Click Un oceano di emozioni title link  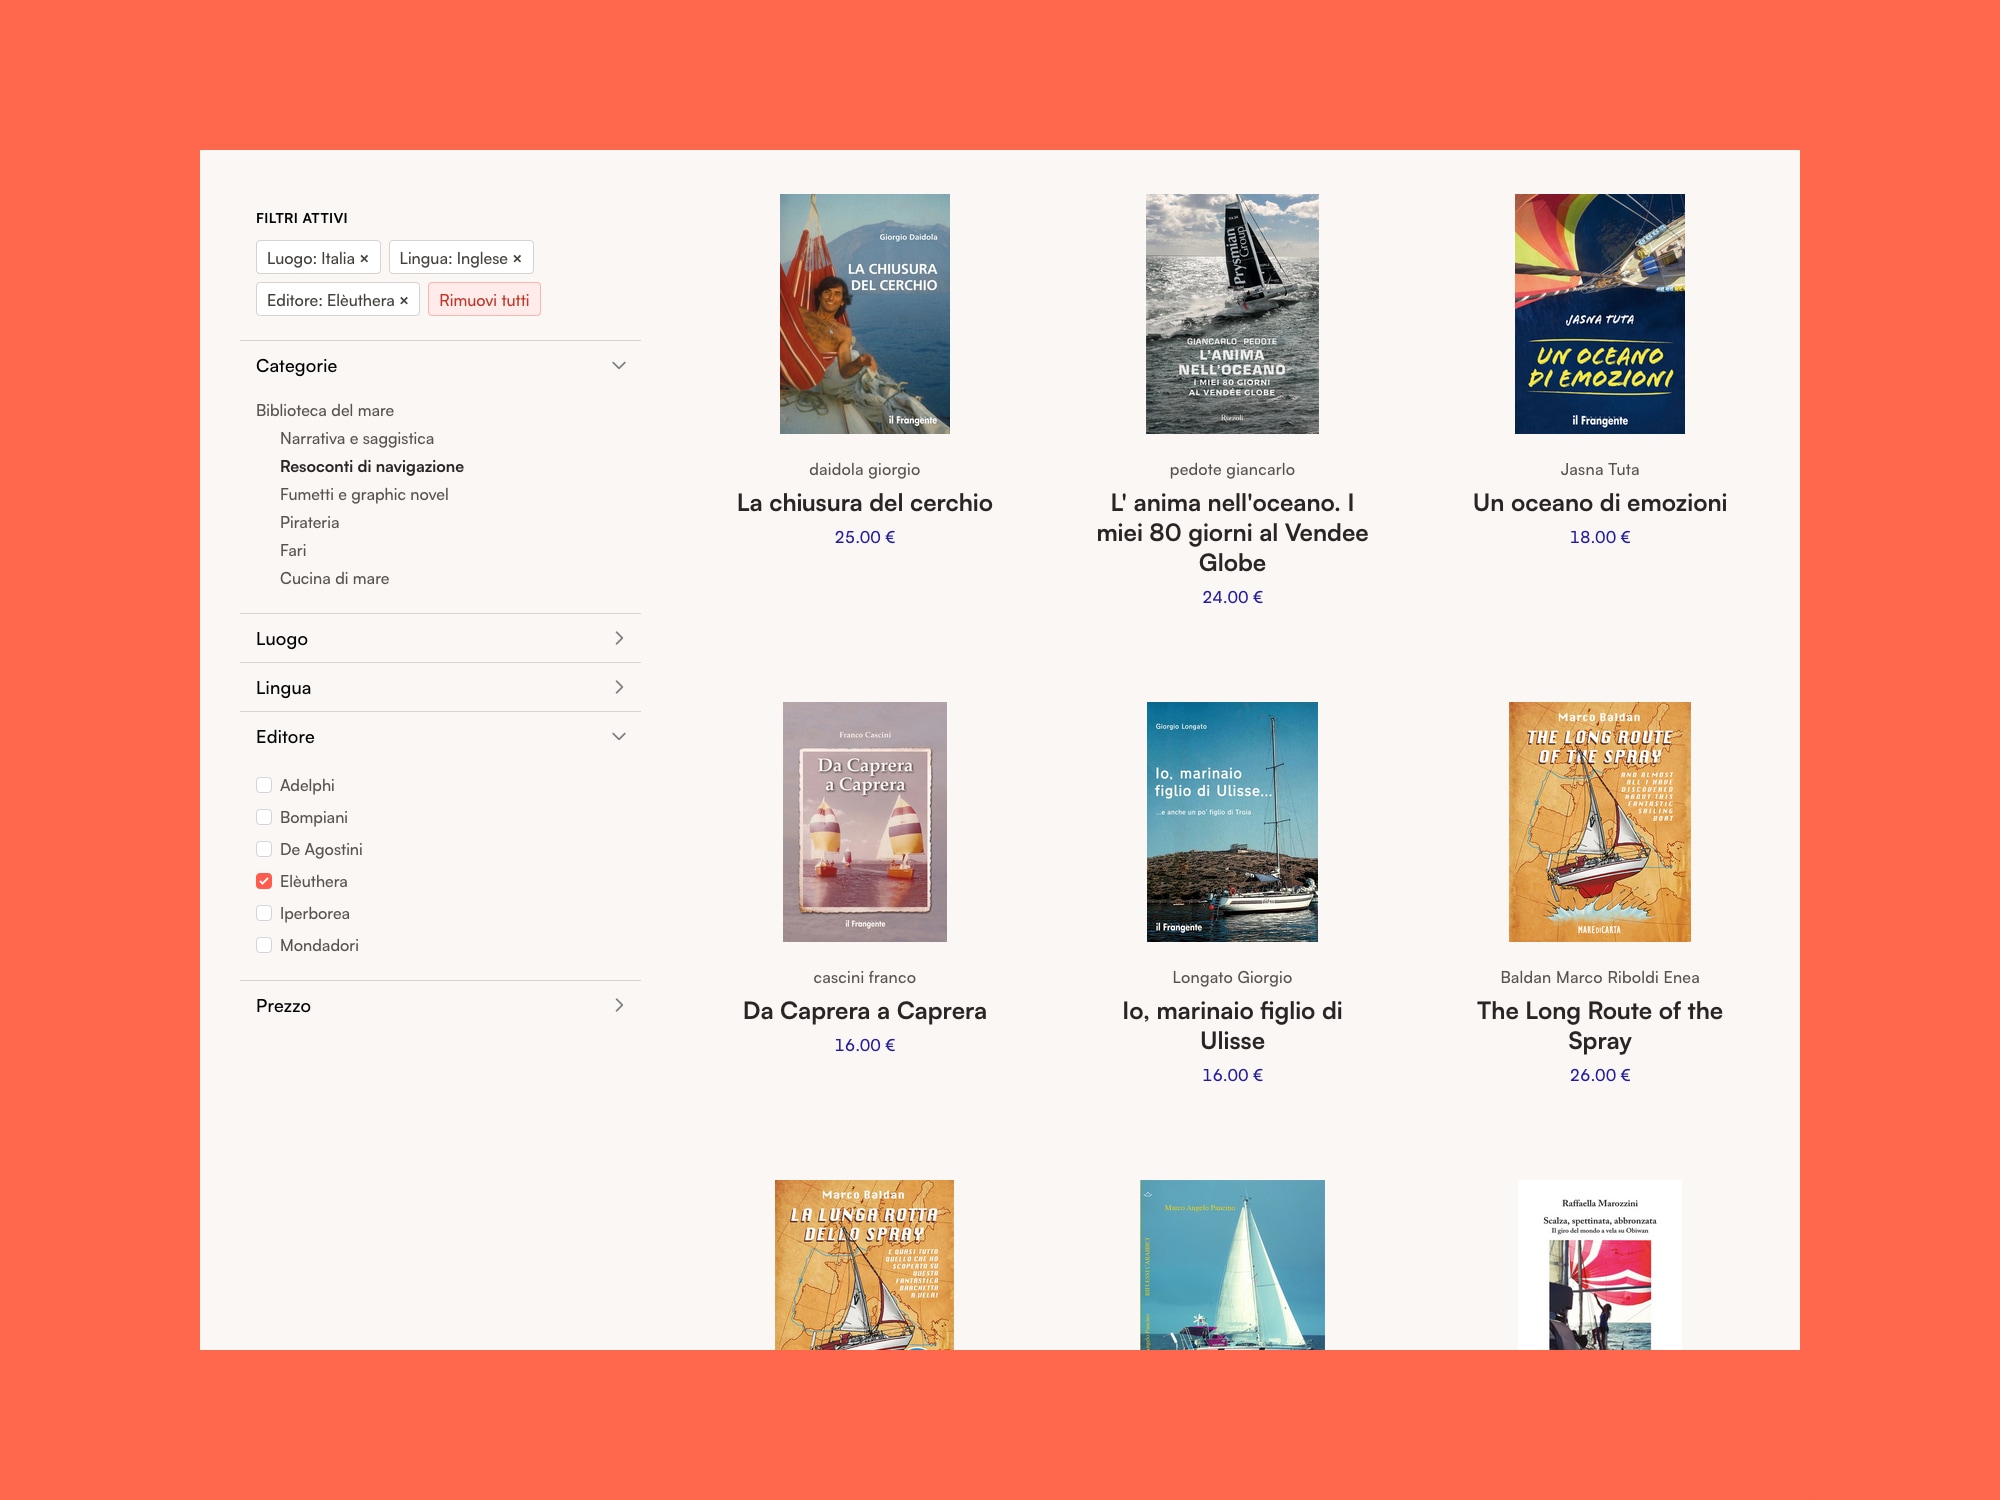1600,503
